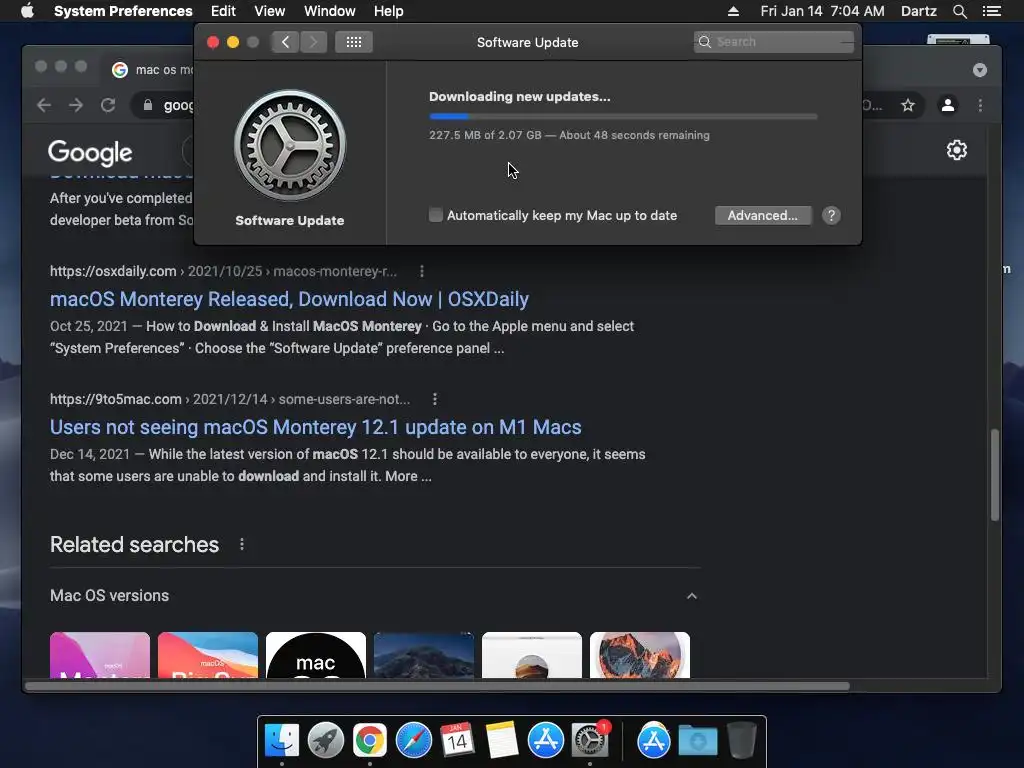This screenshot has height=768, width=1024.
Task: Open the Window menu
Action: [x=330, y=11]
